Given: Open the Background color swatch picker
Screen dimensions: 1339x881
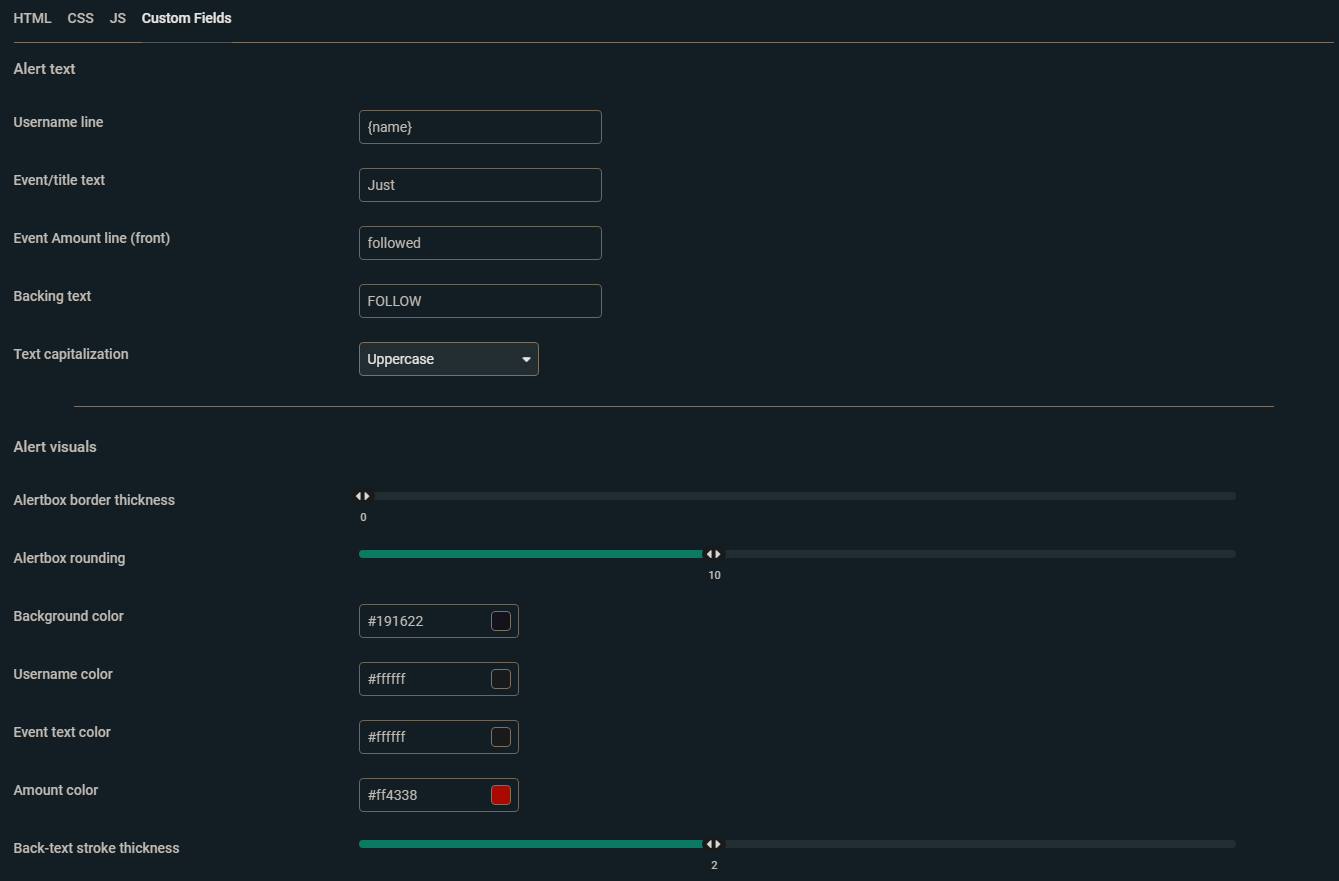Looking at the screenshot, I should (x=501, y=621).
